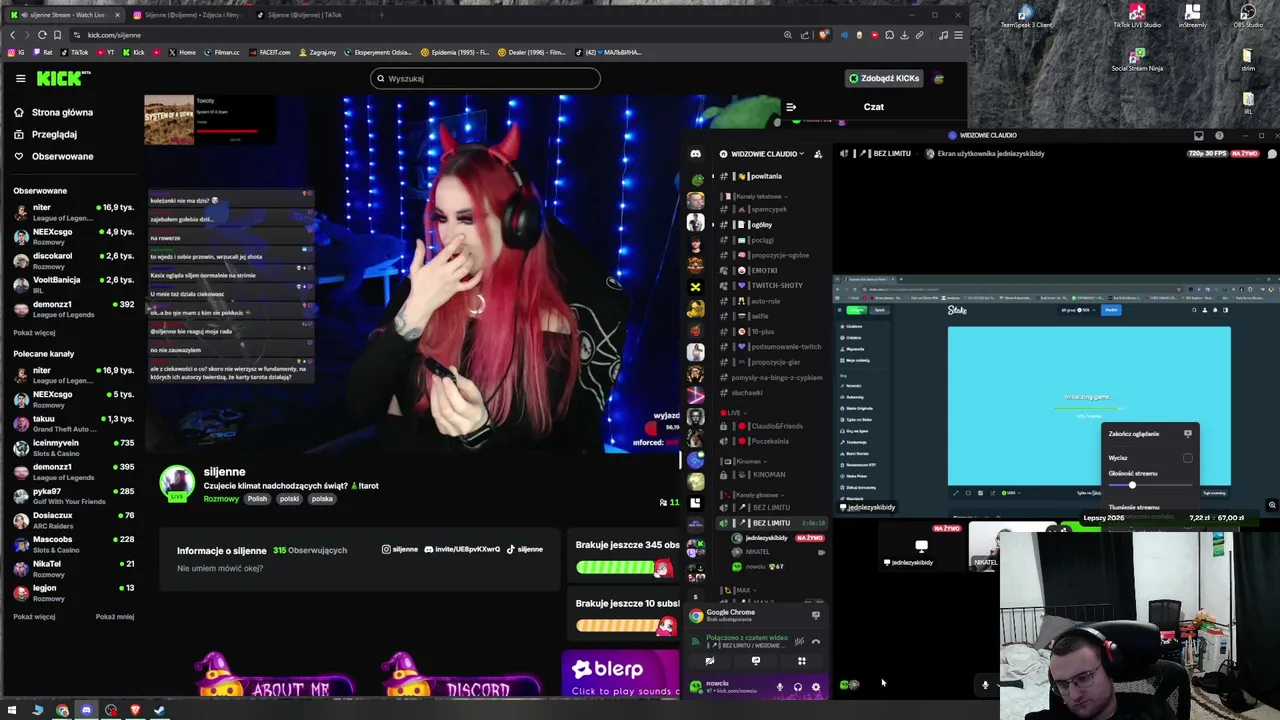Collapse the Kanały tekstowe category

(758, 196)
